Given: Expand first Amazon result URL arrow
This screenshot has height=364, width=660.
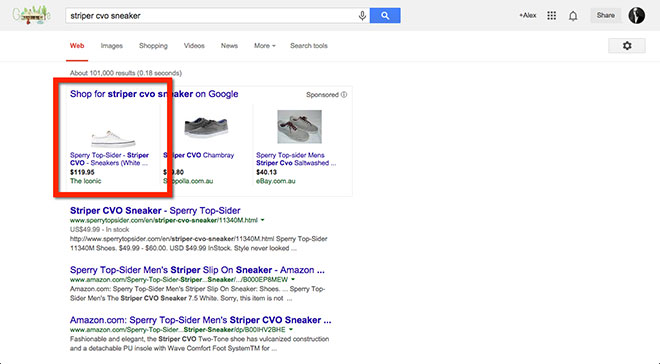Looking at the screenshot, I should coord(293,279).
